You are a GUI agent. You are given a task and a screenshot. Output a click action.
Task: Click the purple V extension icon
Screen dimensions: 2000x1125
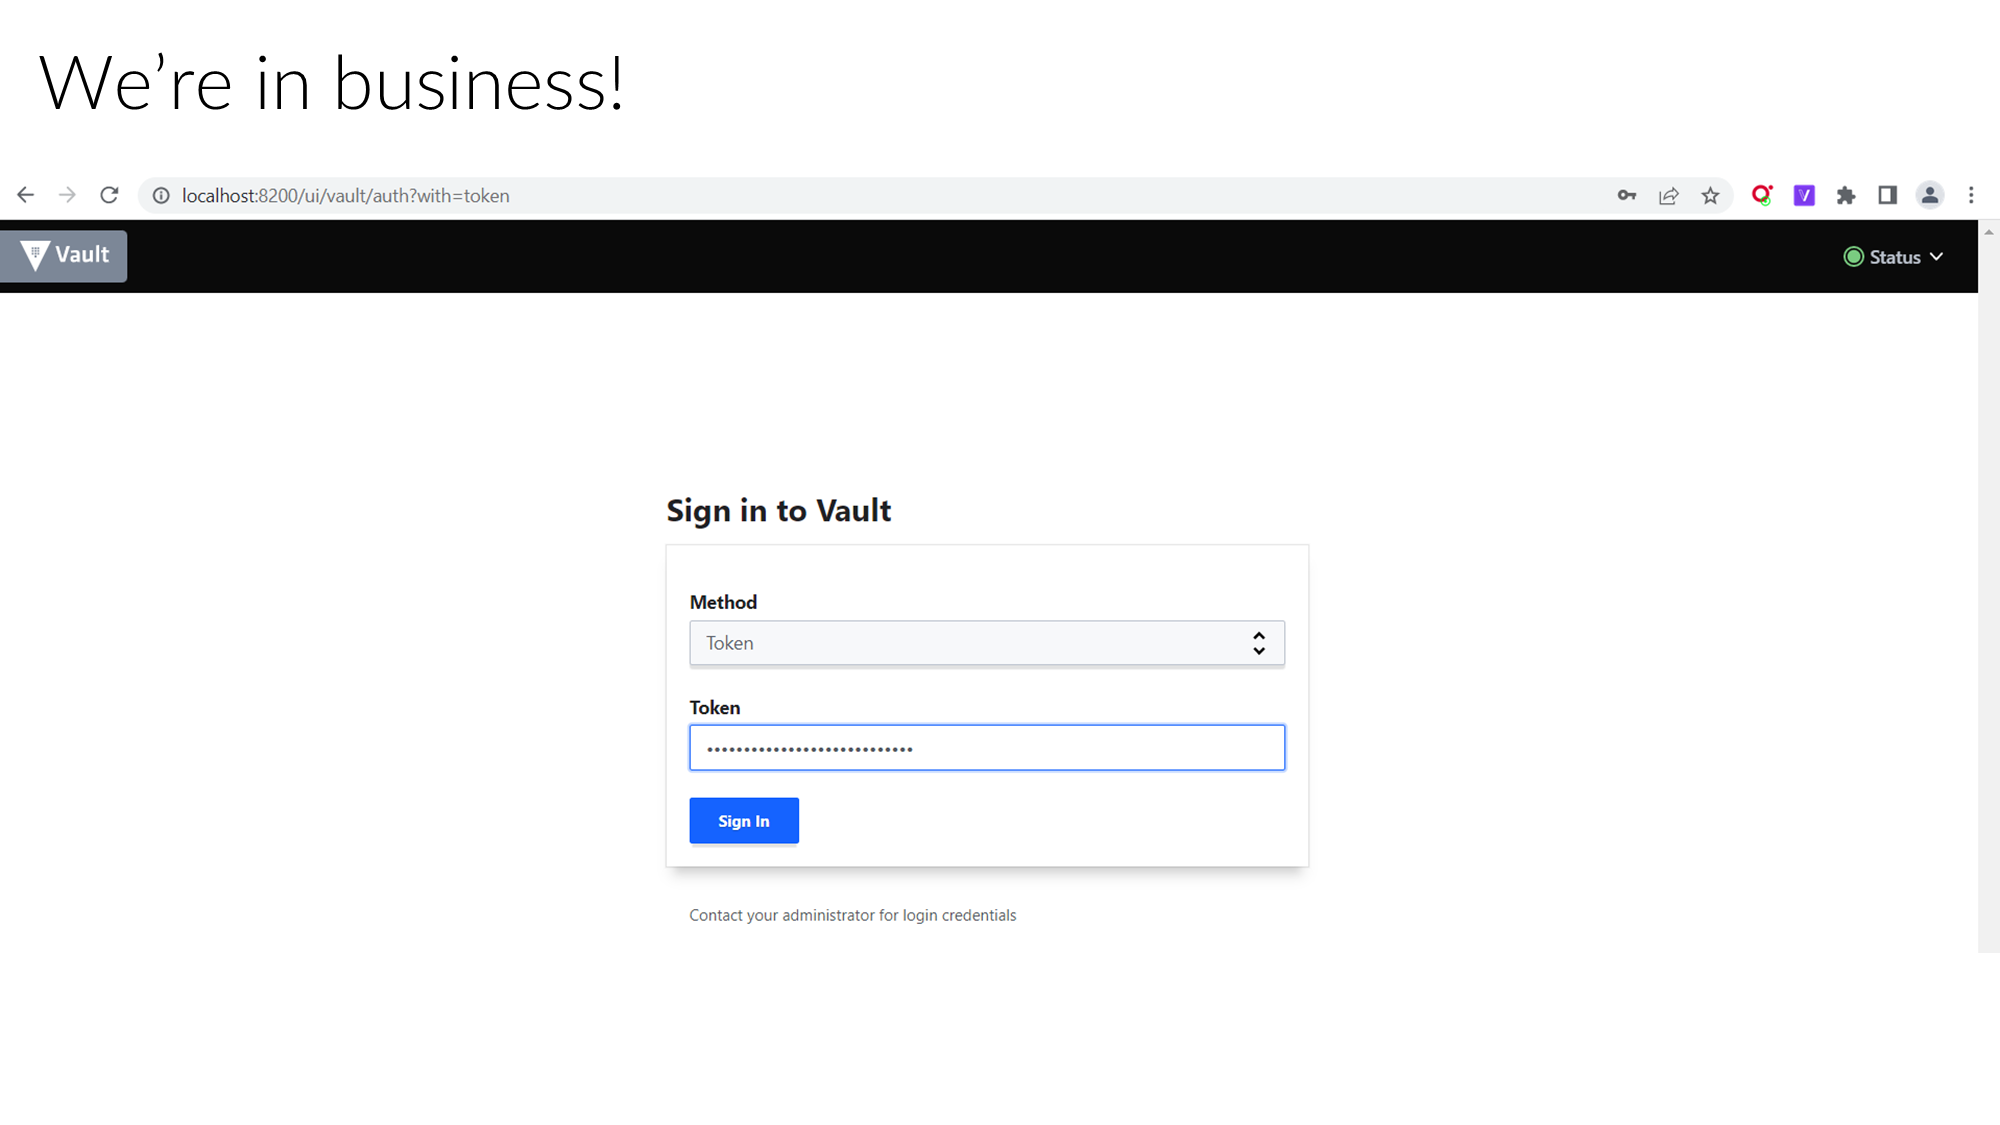pos(1804,196)
